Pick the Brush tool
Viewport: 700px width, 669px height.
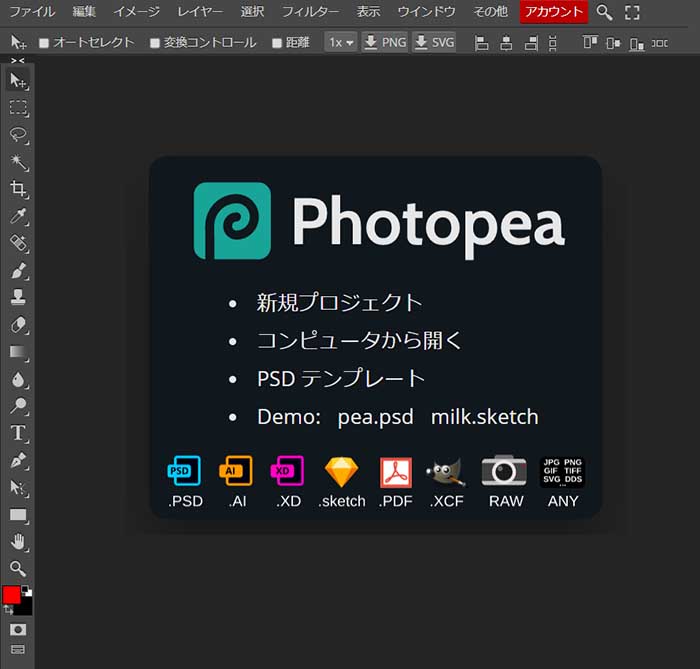click(18, 270)
